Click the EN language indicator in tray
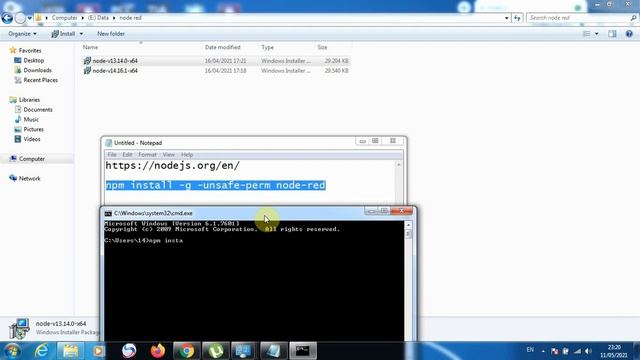 coord(530,350)
